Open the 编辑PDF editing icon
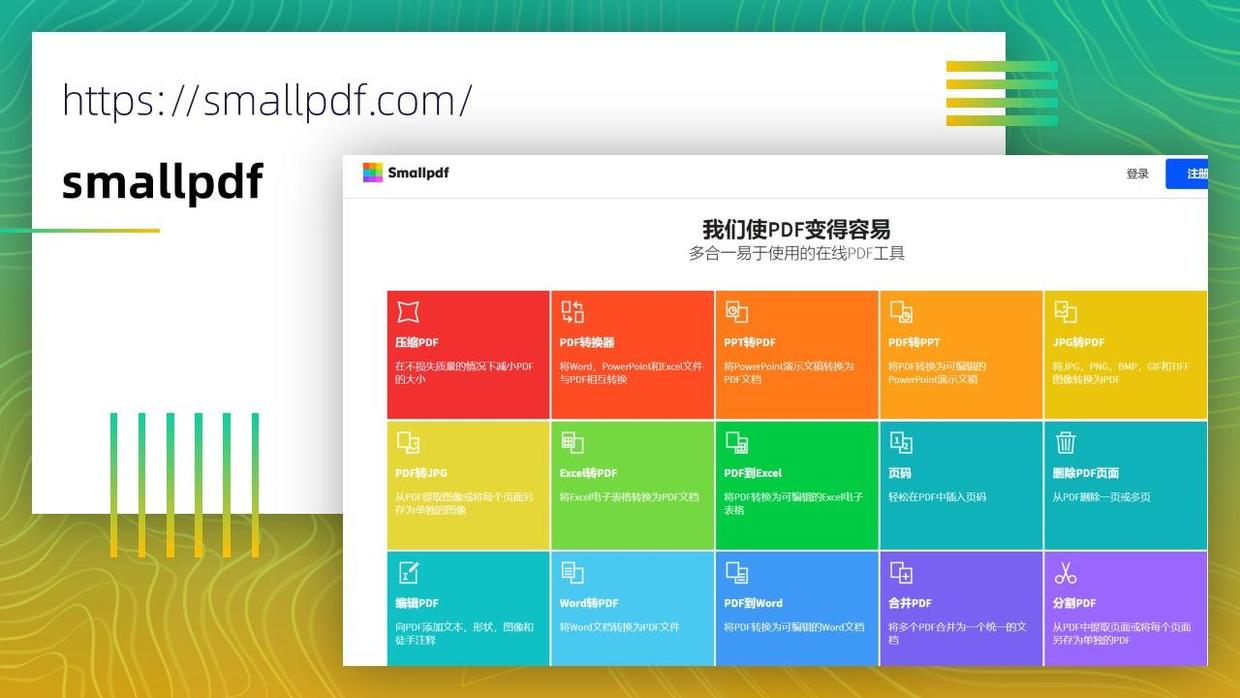 tap(408, 572)
